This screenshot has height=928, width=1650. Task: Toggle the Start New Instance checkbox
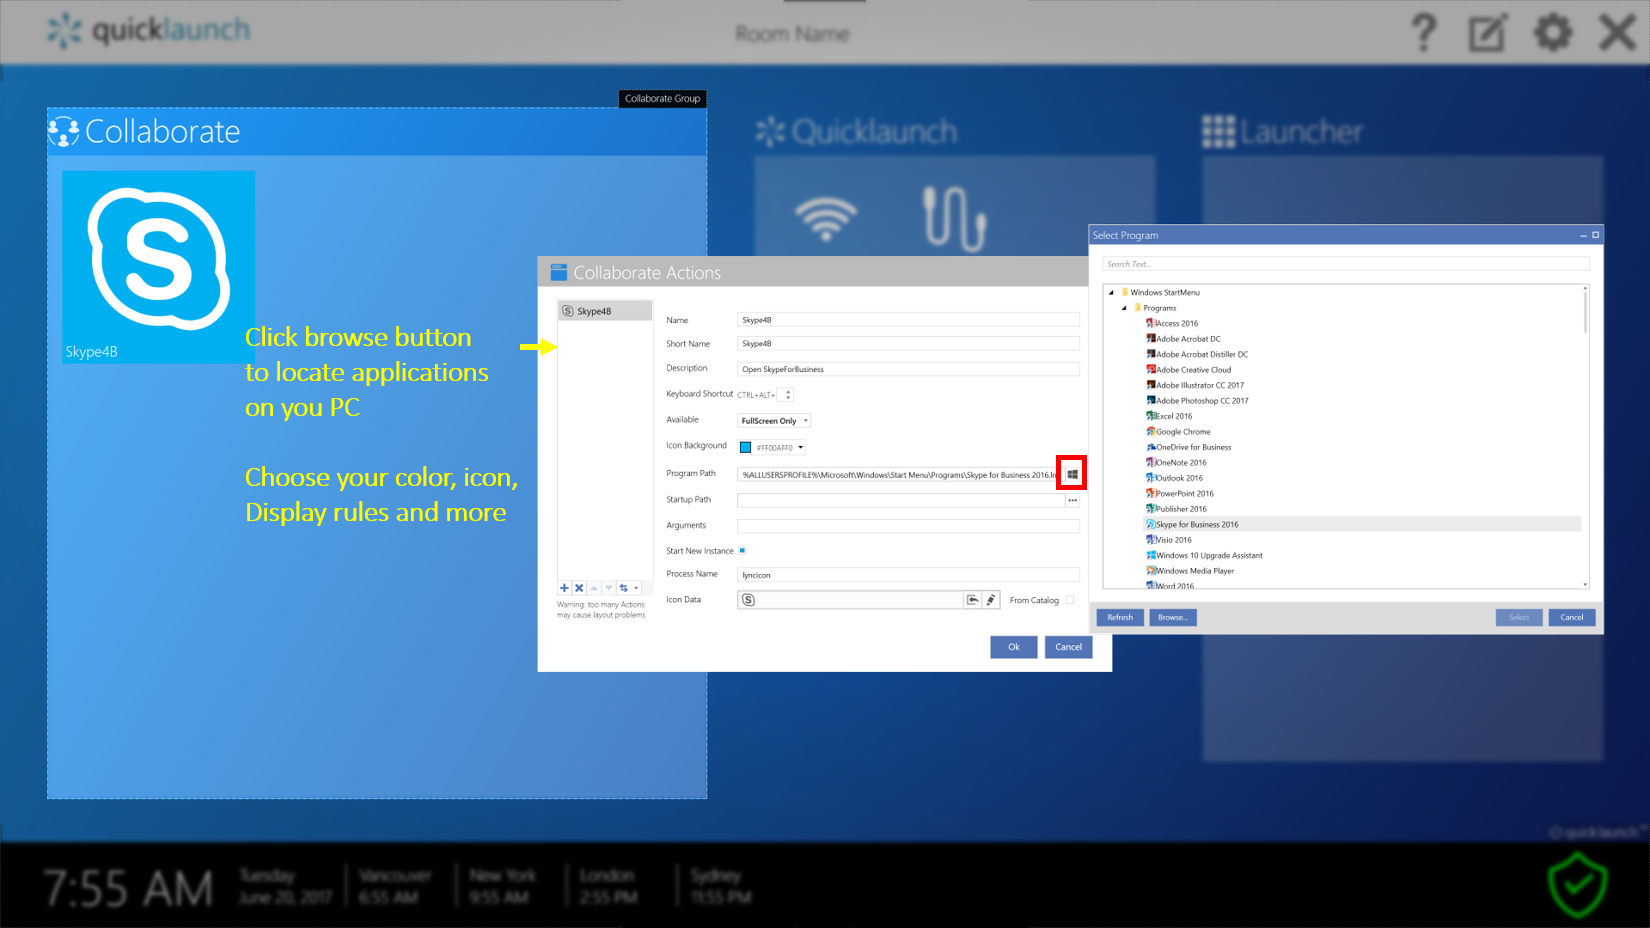[x=742, y=551]
